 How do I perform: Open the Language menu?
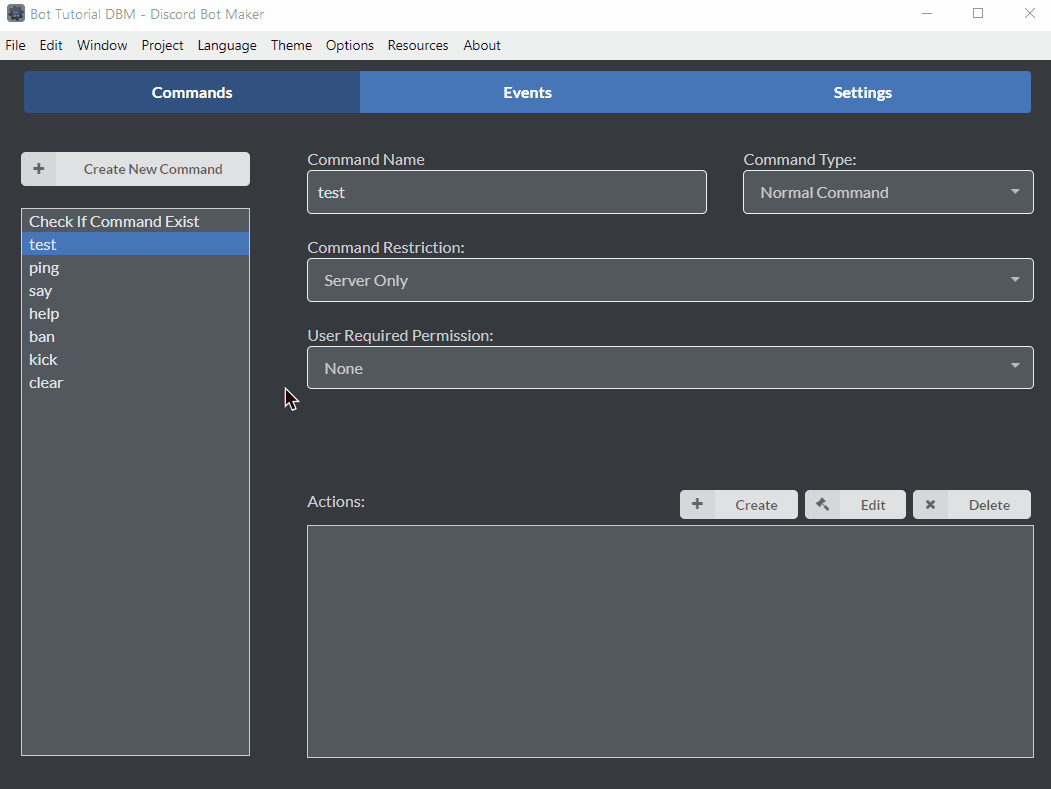(227, 46)
